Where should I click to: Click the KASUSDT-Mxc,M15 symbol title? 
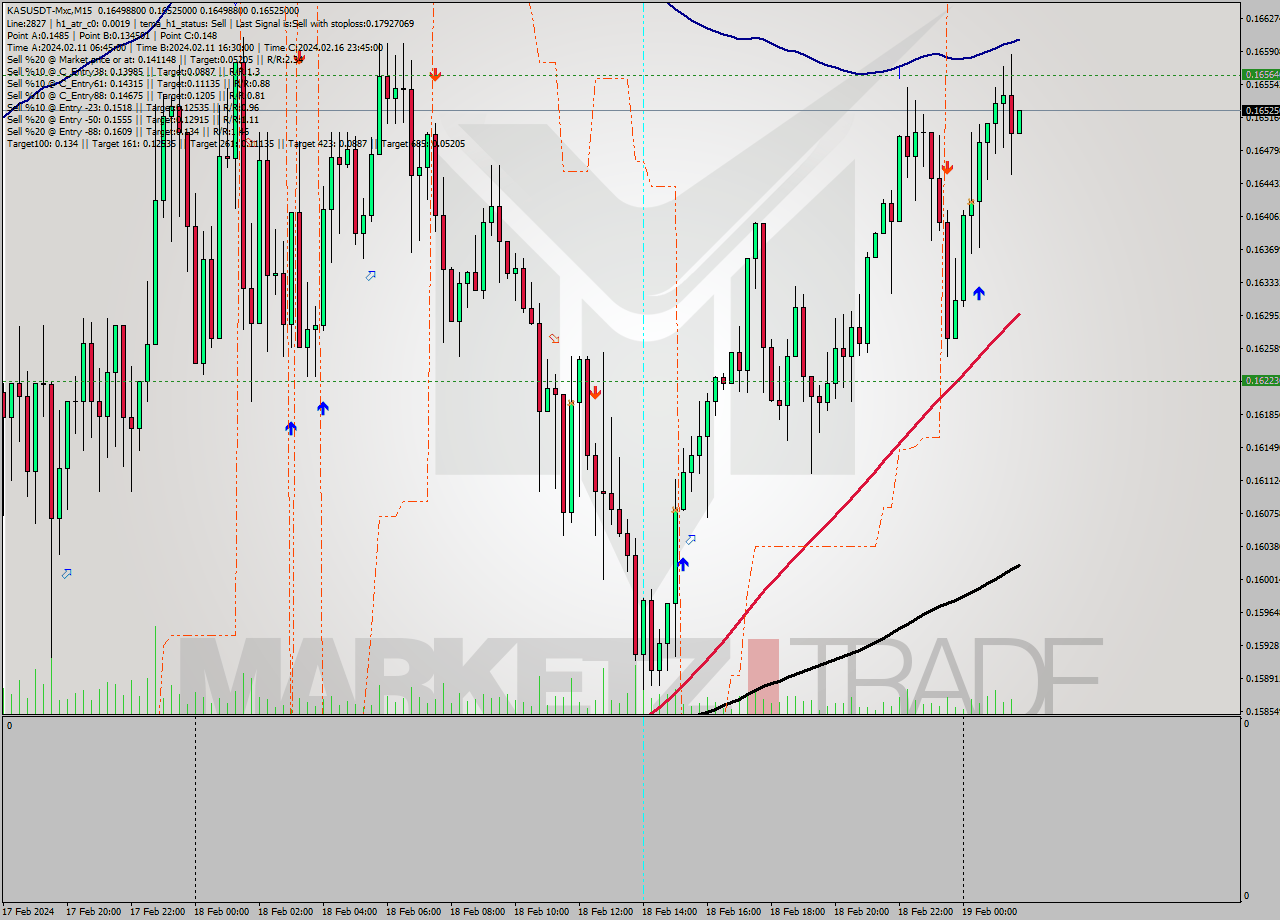tap(49, 10)
